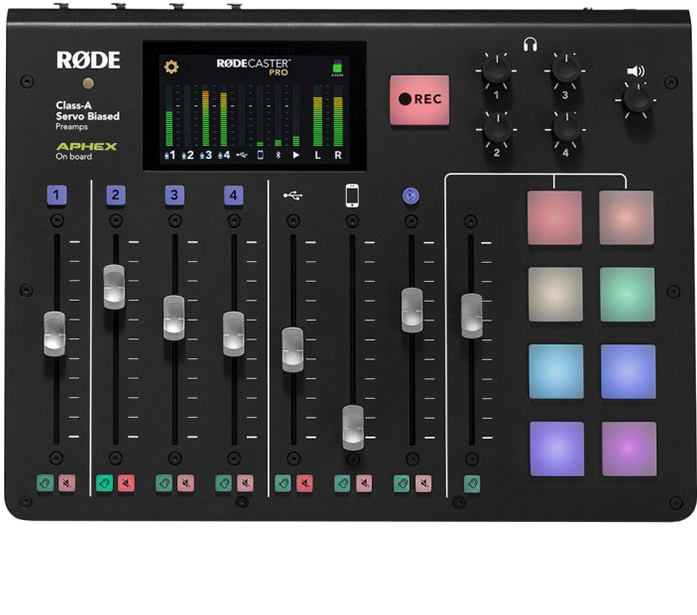Viewport: 697px width, 615px height.
Task: Tap the USB icon on the touchscreen
Action: click(242, 155)
